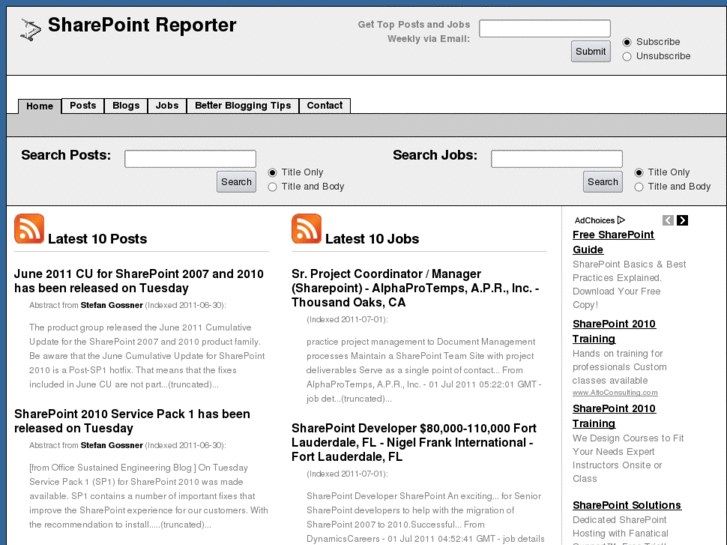Open Stefan Gossner link under Service Pack 1 post
This screenshot has width=727, height=545.
(112, 445)
